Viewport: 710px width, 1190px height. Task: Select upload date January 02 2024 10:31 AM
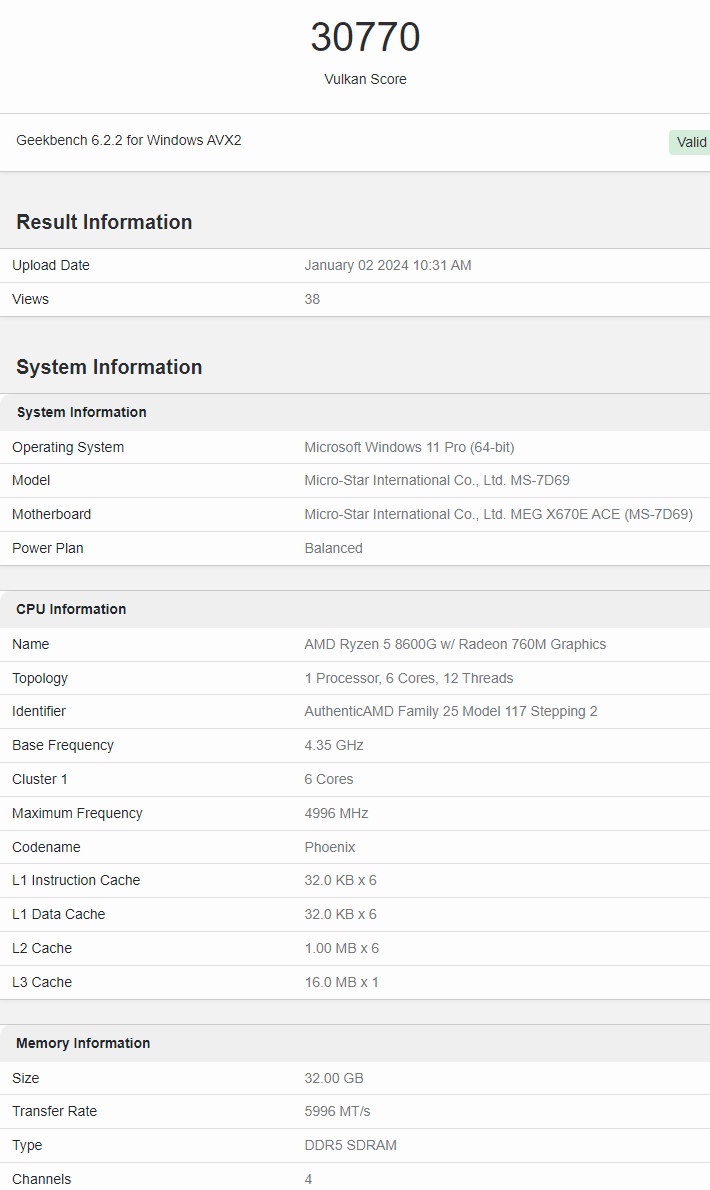click(388, 266)
